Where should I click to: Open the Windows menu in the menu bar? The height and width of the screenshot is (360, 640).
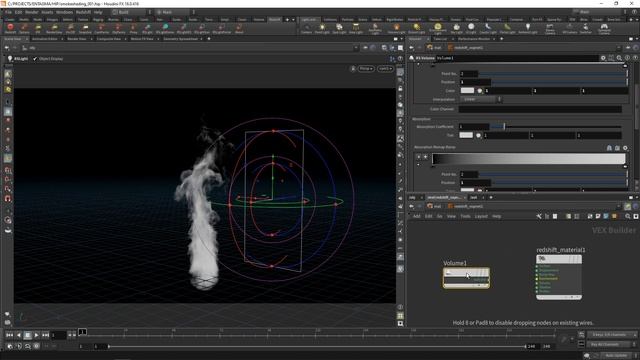(x=64, y=12)
